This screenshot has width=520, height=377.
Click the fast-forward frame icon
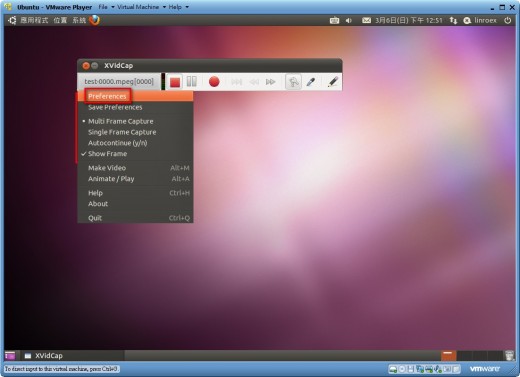pyautogui.click(x=270, y=82)
